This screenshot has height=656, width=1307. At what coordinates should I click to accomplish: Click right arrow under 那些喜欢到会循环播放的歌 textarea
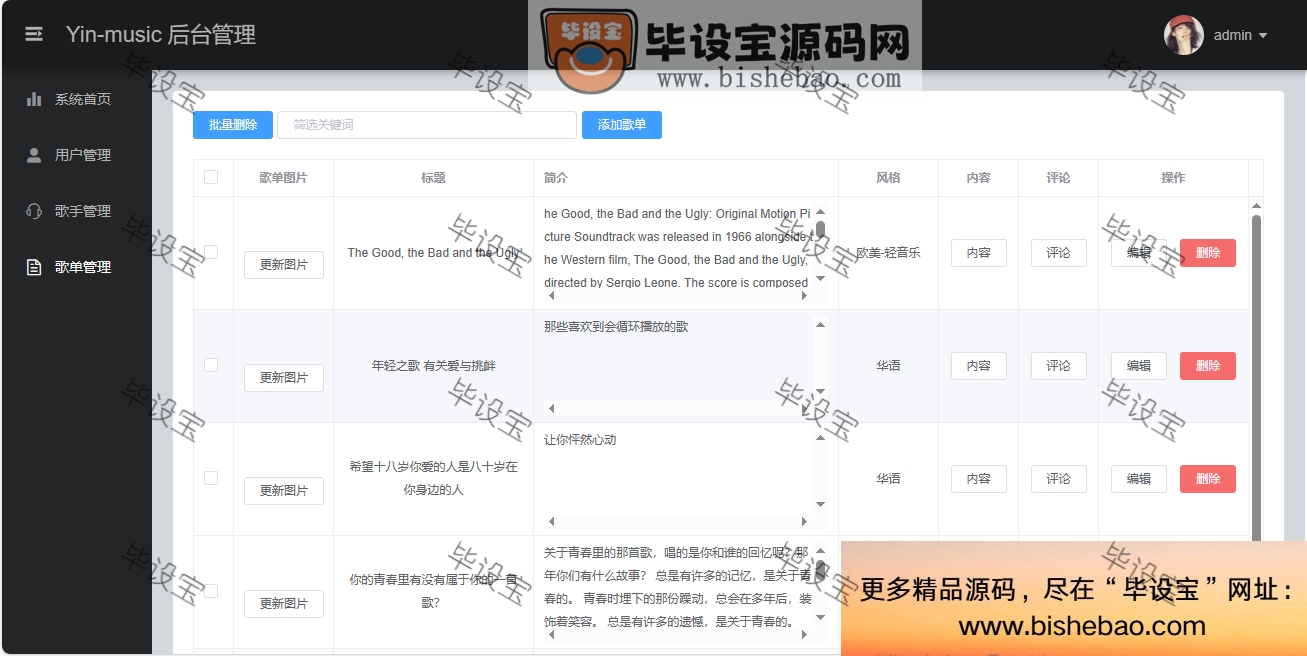pos(804,409)
